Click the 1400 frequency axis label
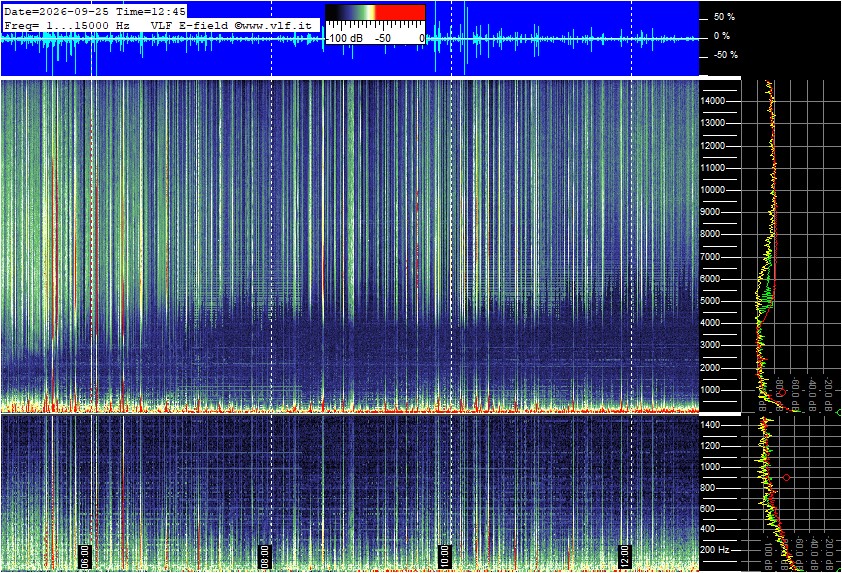This screenshot has height=573, width=842. pyautogui.click(x=710, y=425)
